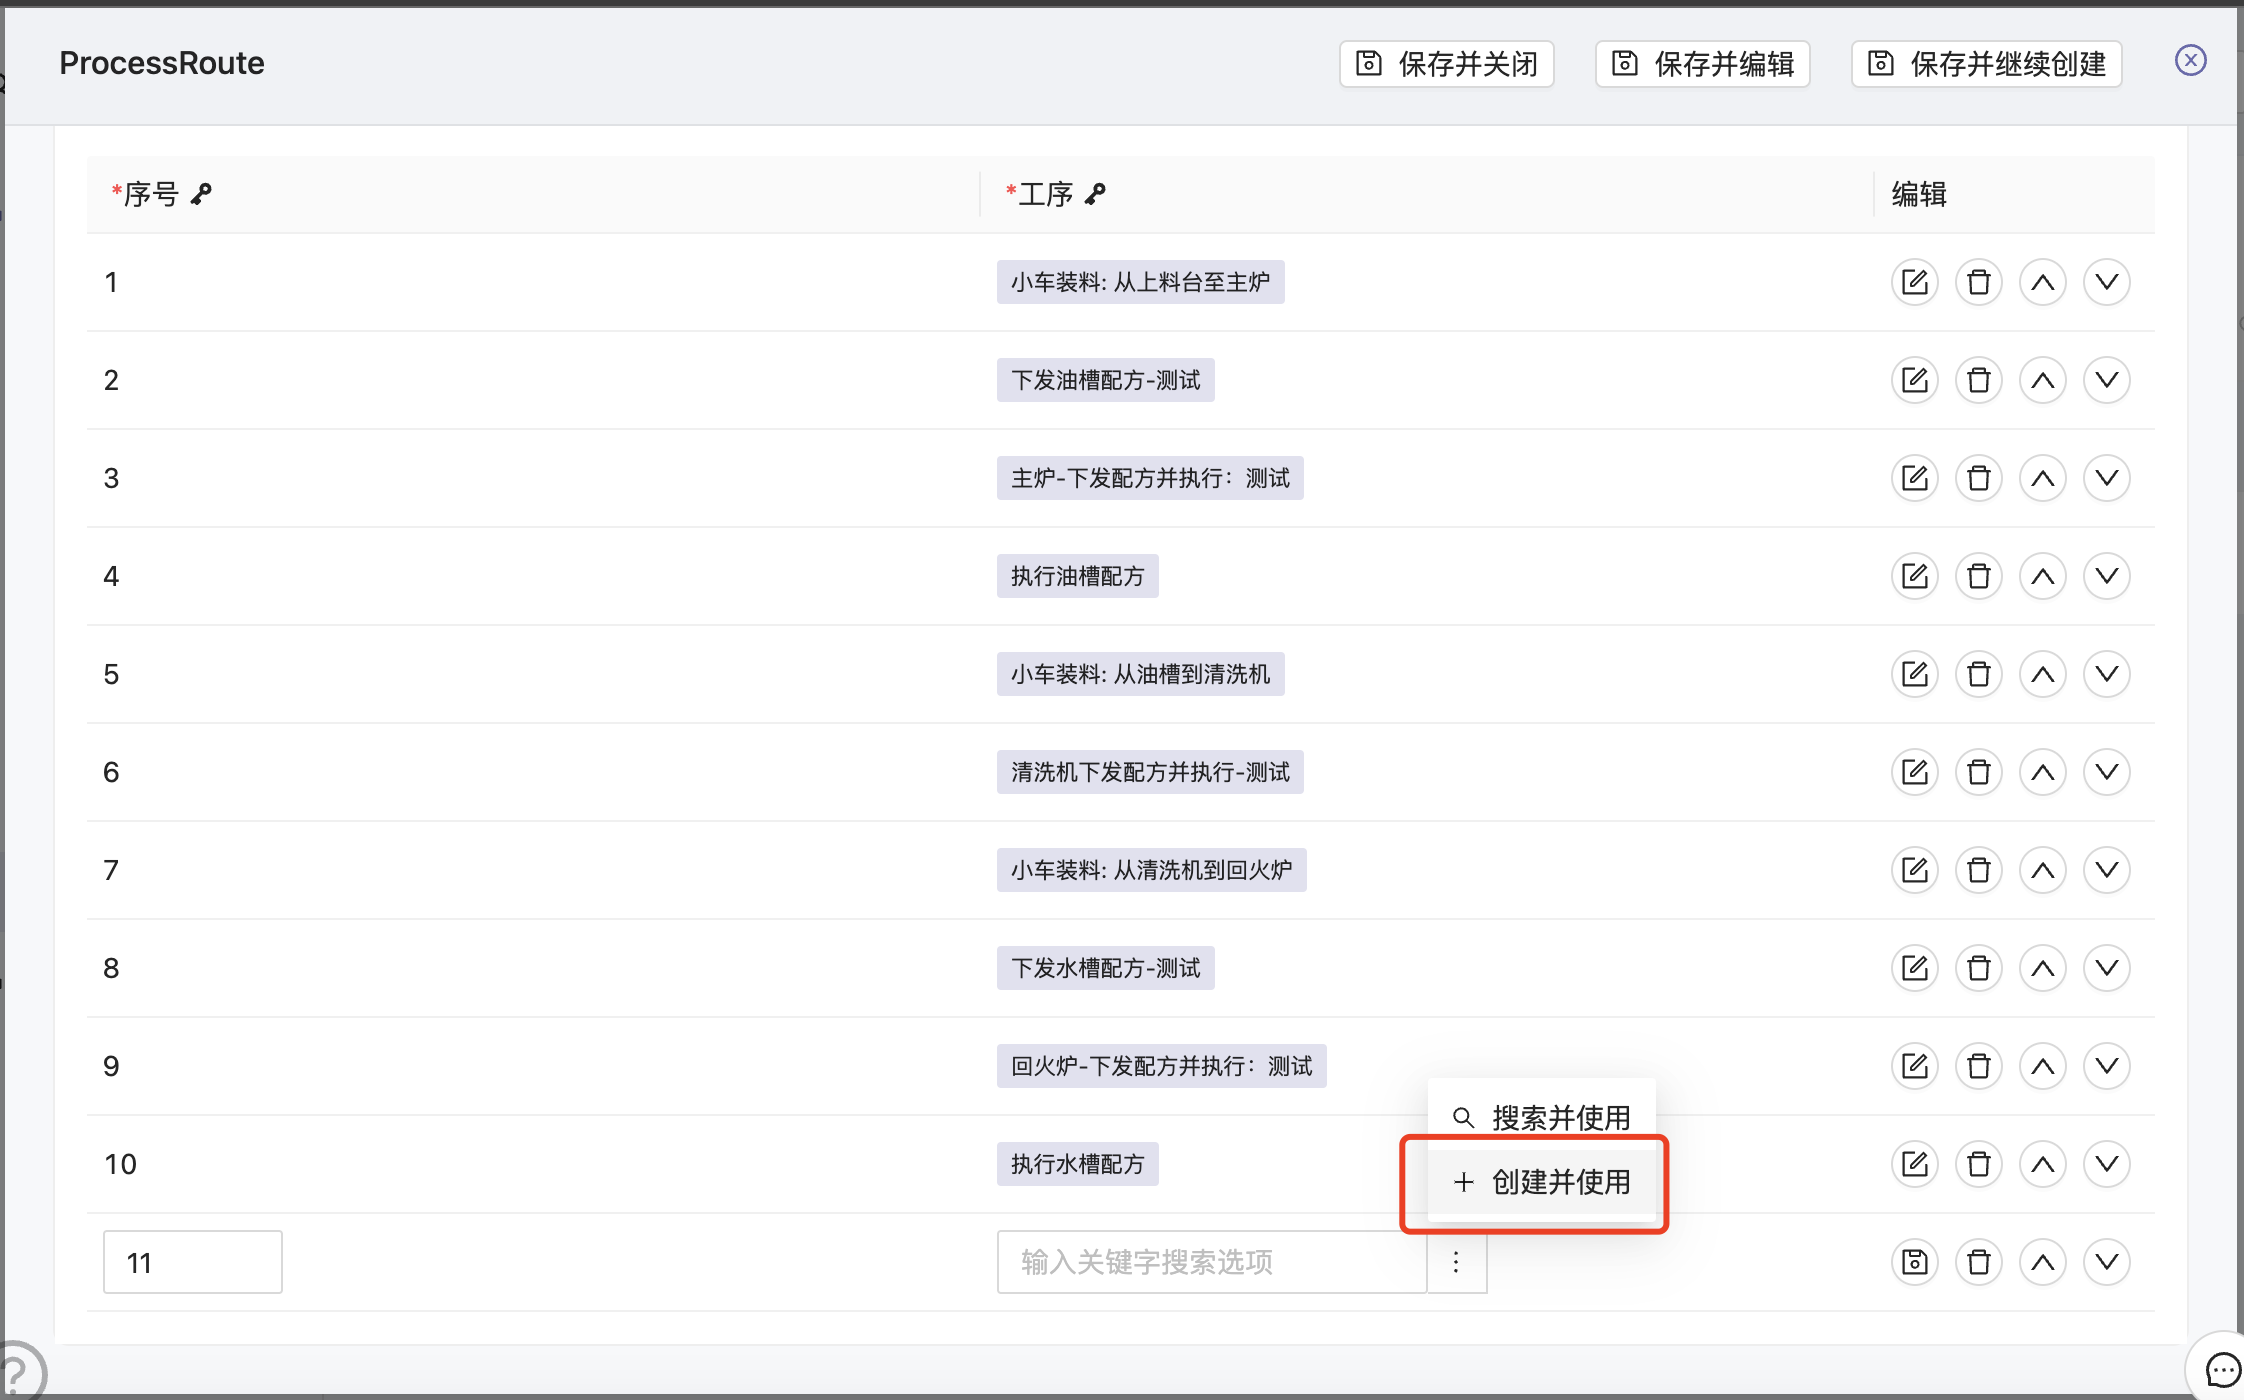The height and width of the screenshot is (1400, 2244).
Task: Edit row 6 清洗机下发配方并执行
Action: (x=1914, y=772)
